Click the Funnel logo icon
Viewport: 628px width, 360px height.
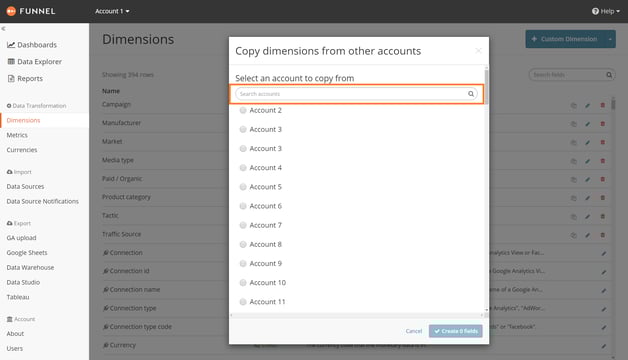tap(11, 11)
